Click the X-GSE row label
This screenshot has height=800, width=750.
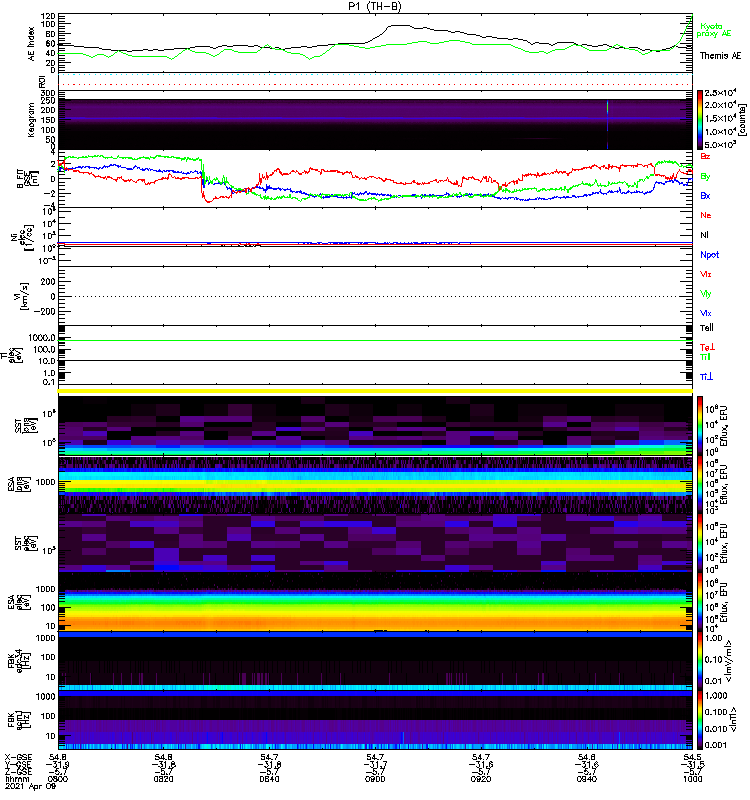pyautogui.click(x=18, y=757)
